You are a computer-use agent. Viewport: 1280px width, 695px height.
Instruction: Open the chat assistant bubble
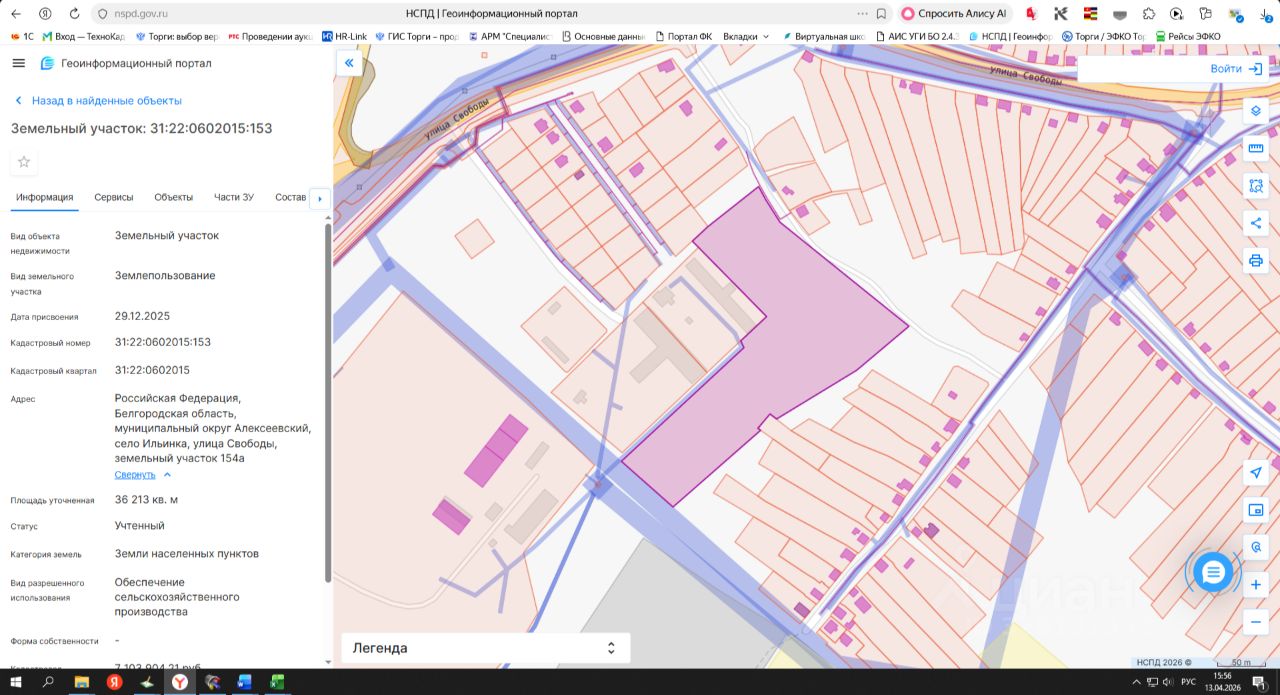pos(1213,572)
